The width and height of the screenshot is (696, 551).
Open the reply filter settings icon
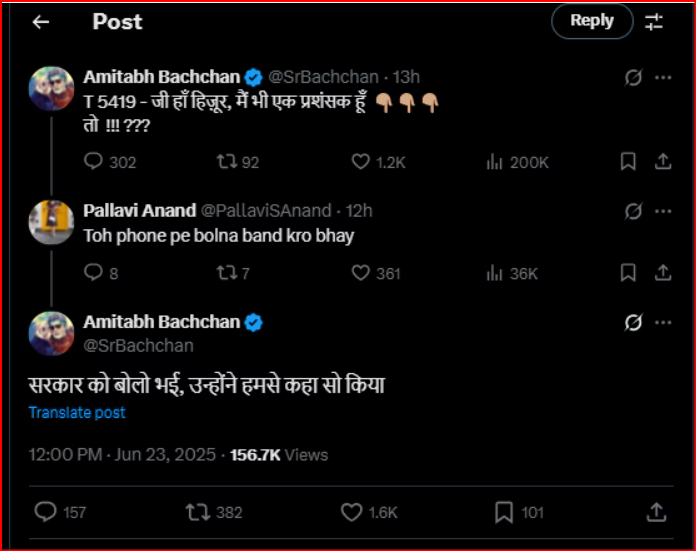point(654,22)
